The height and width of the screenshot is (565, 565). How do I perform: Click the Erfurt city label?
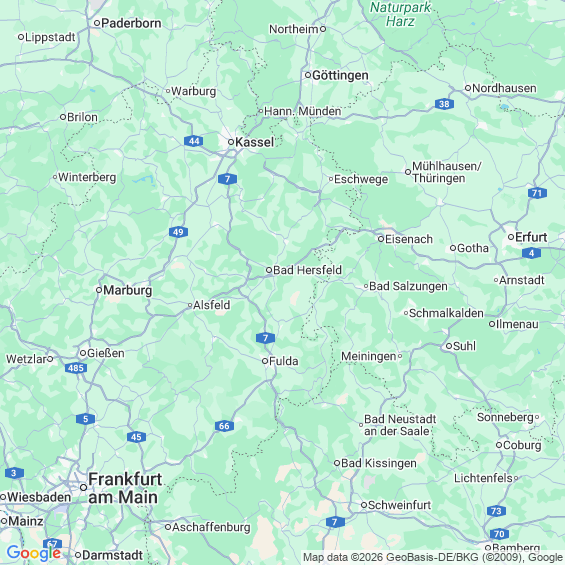click(x=531, y=237)
